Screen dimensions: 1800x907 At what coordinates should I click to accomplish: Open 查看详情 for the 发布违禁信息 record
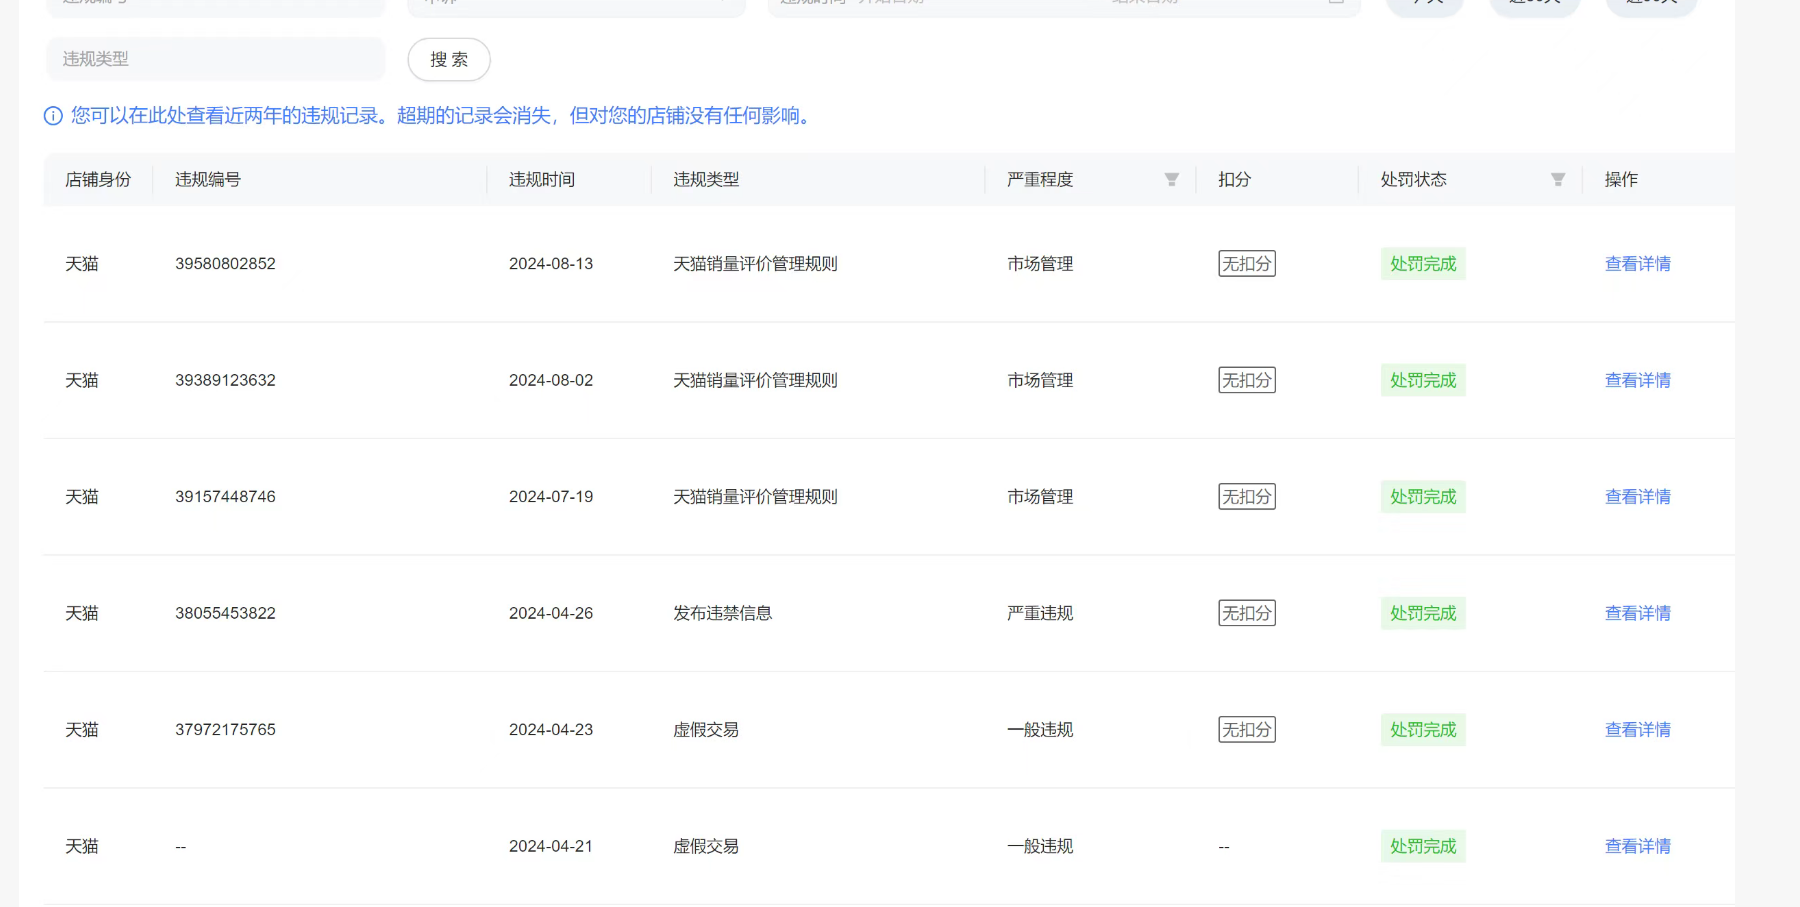coord(1637,613)
